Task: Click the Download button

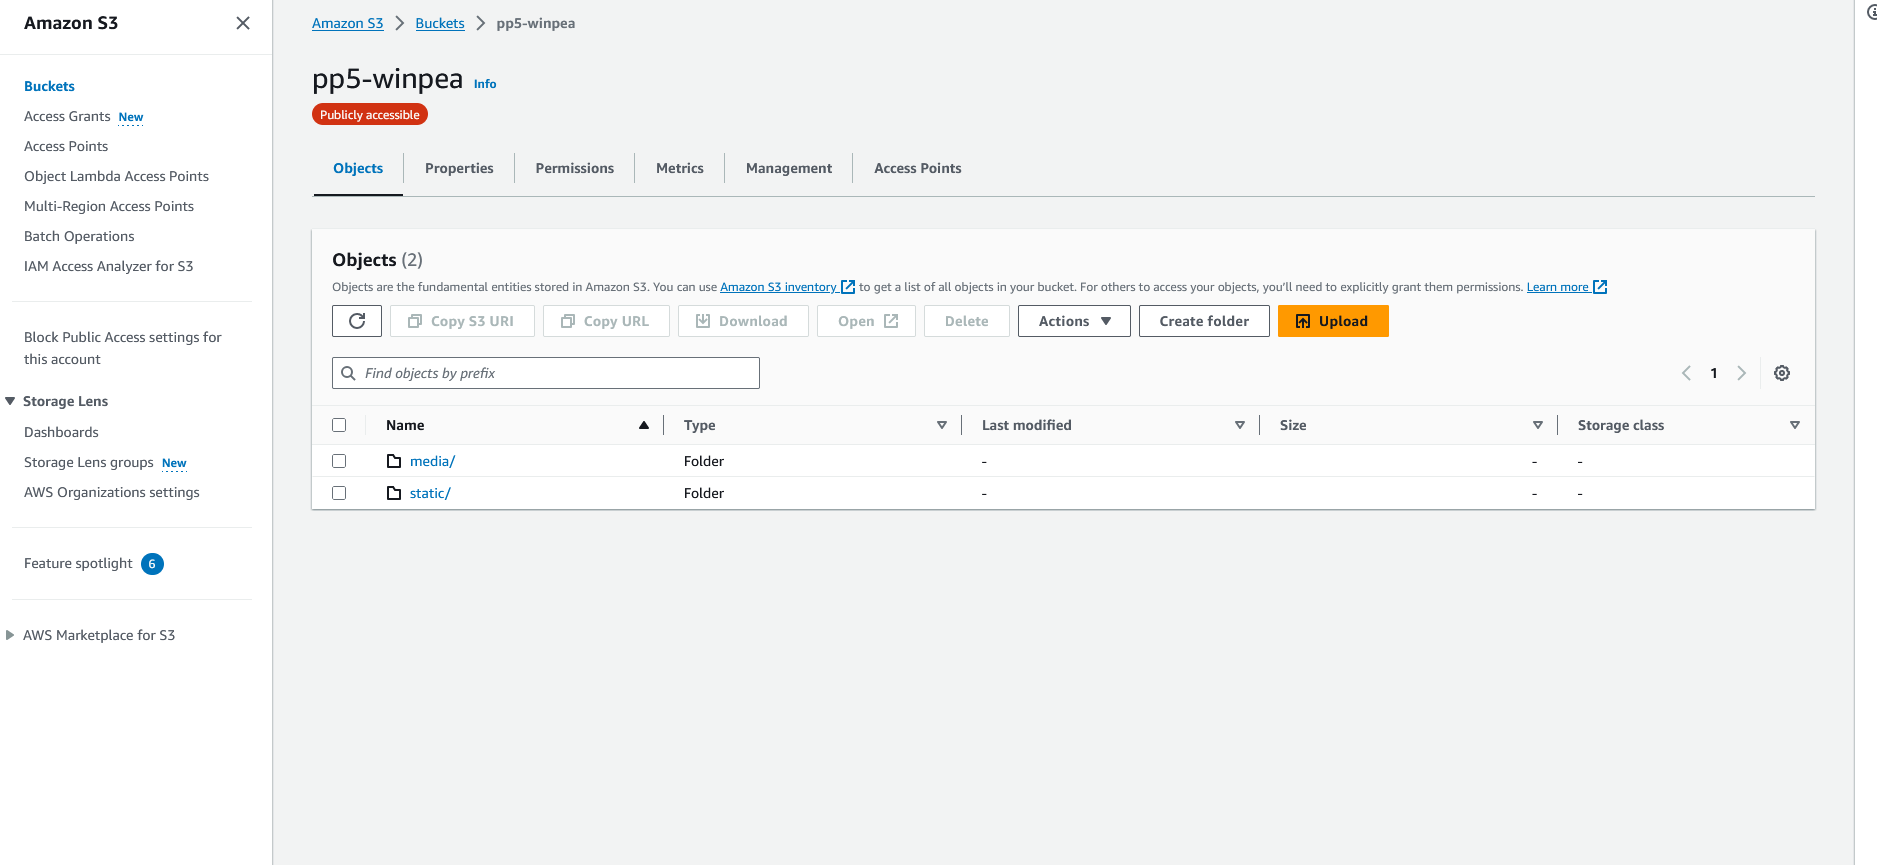Action: [x=743, y=321]
